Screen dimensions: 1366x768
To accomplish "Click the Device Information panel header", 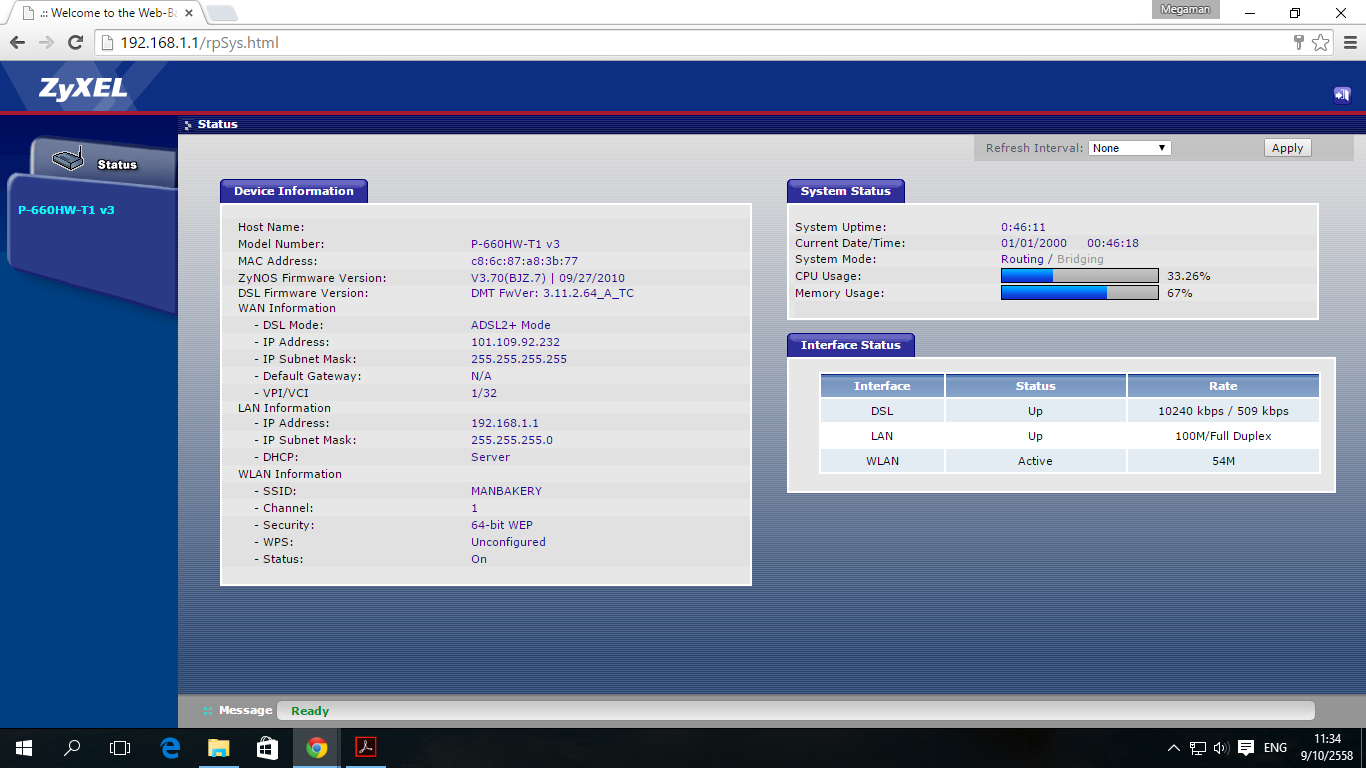I will tap(294, 191).
